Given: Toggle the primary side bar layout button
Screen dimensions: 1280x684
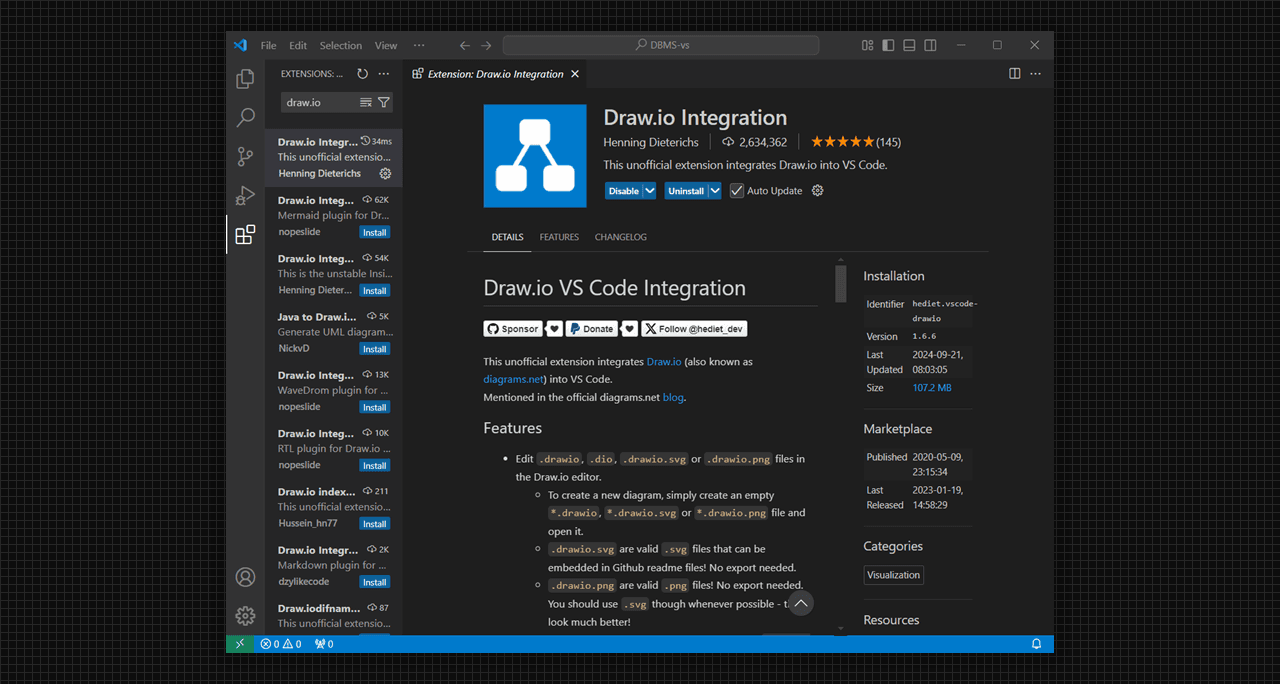Looking at the screenshot, I should click(x=887, y=45).
